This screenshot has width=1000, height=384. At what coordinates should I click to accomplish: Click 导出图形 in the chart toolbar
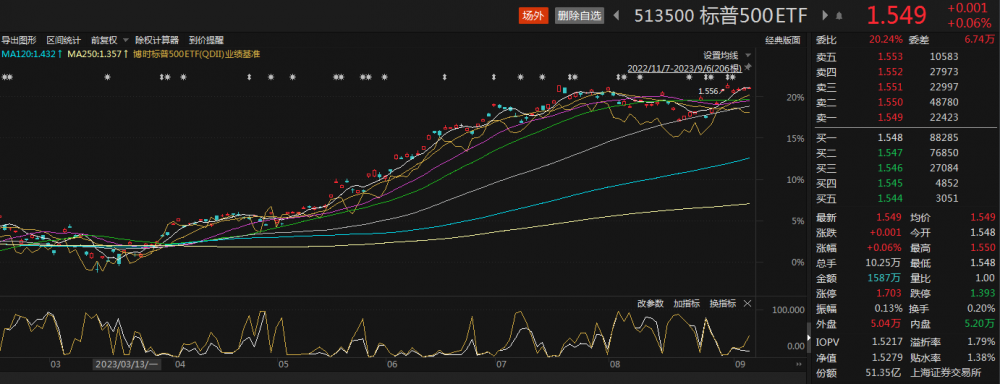(18, 40)
